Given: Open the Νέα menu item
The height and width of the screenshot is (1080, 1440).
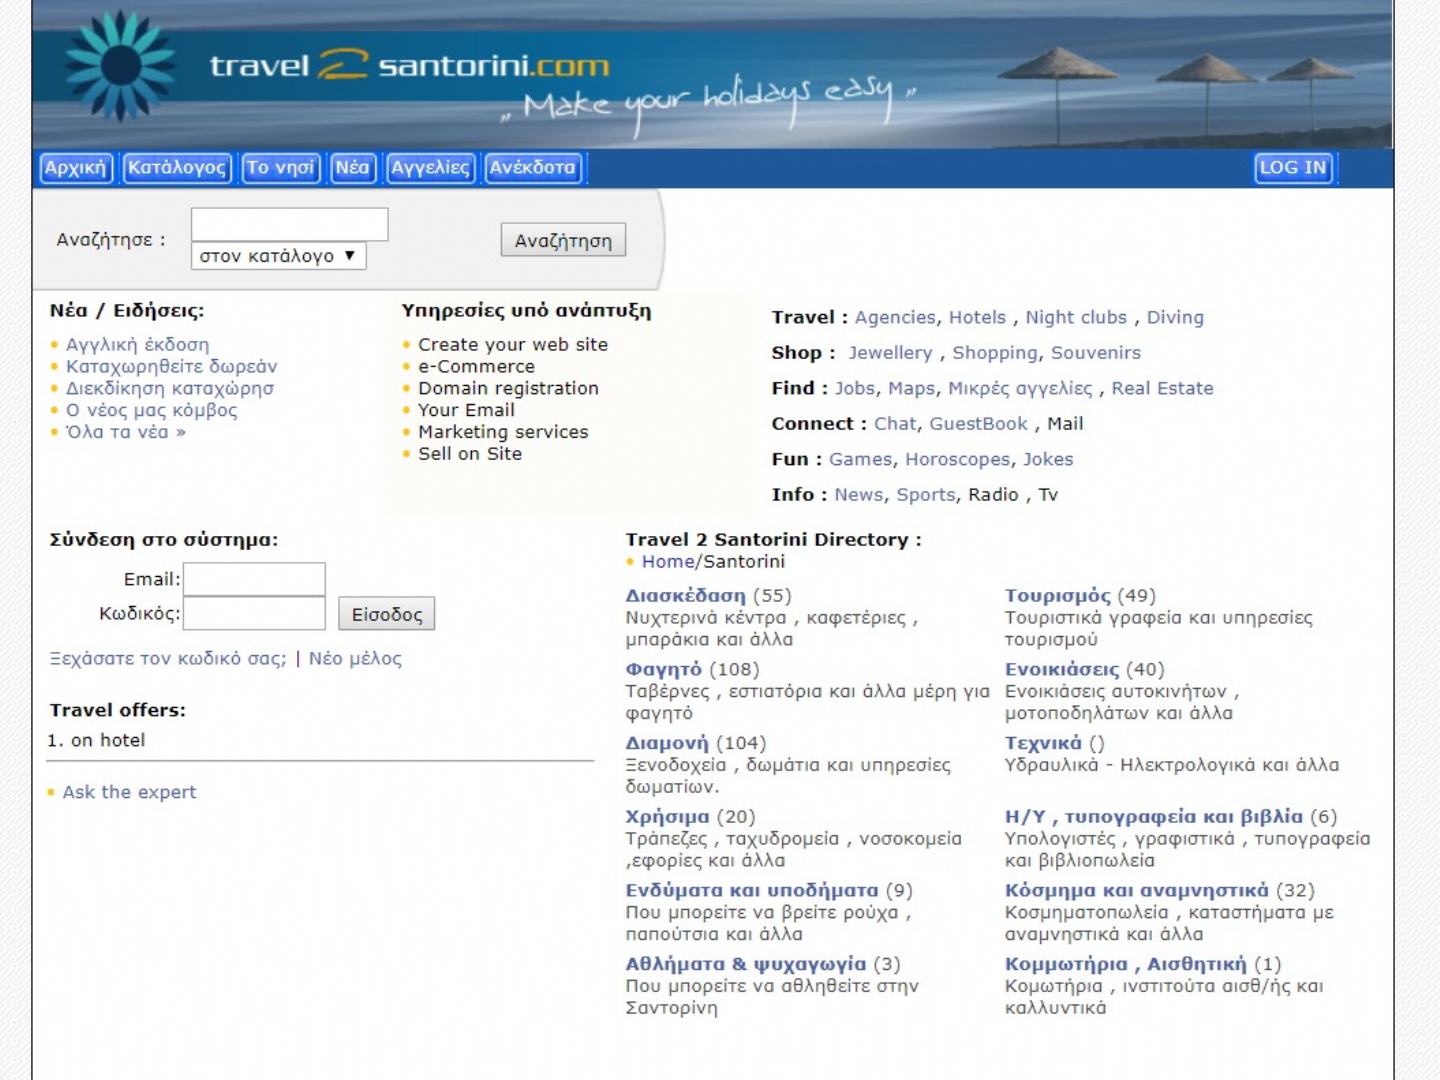Looking at the screenshot, I should [x=352, y=168].
